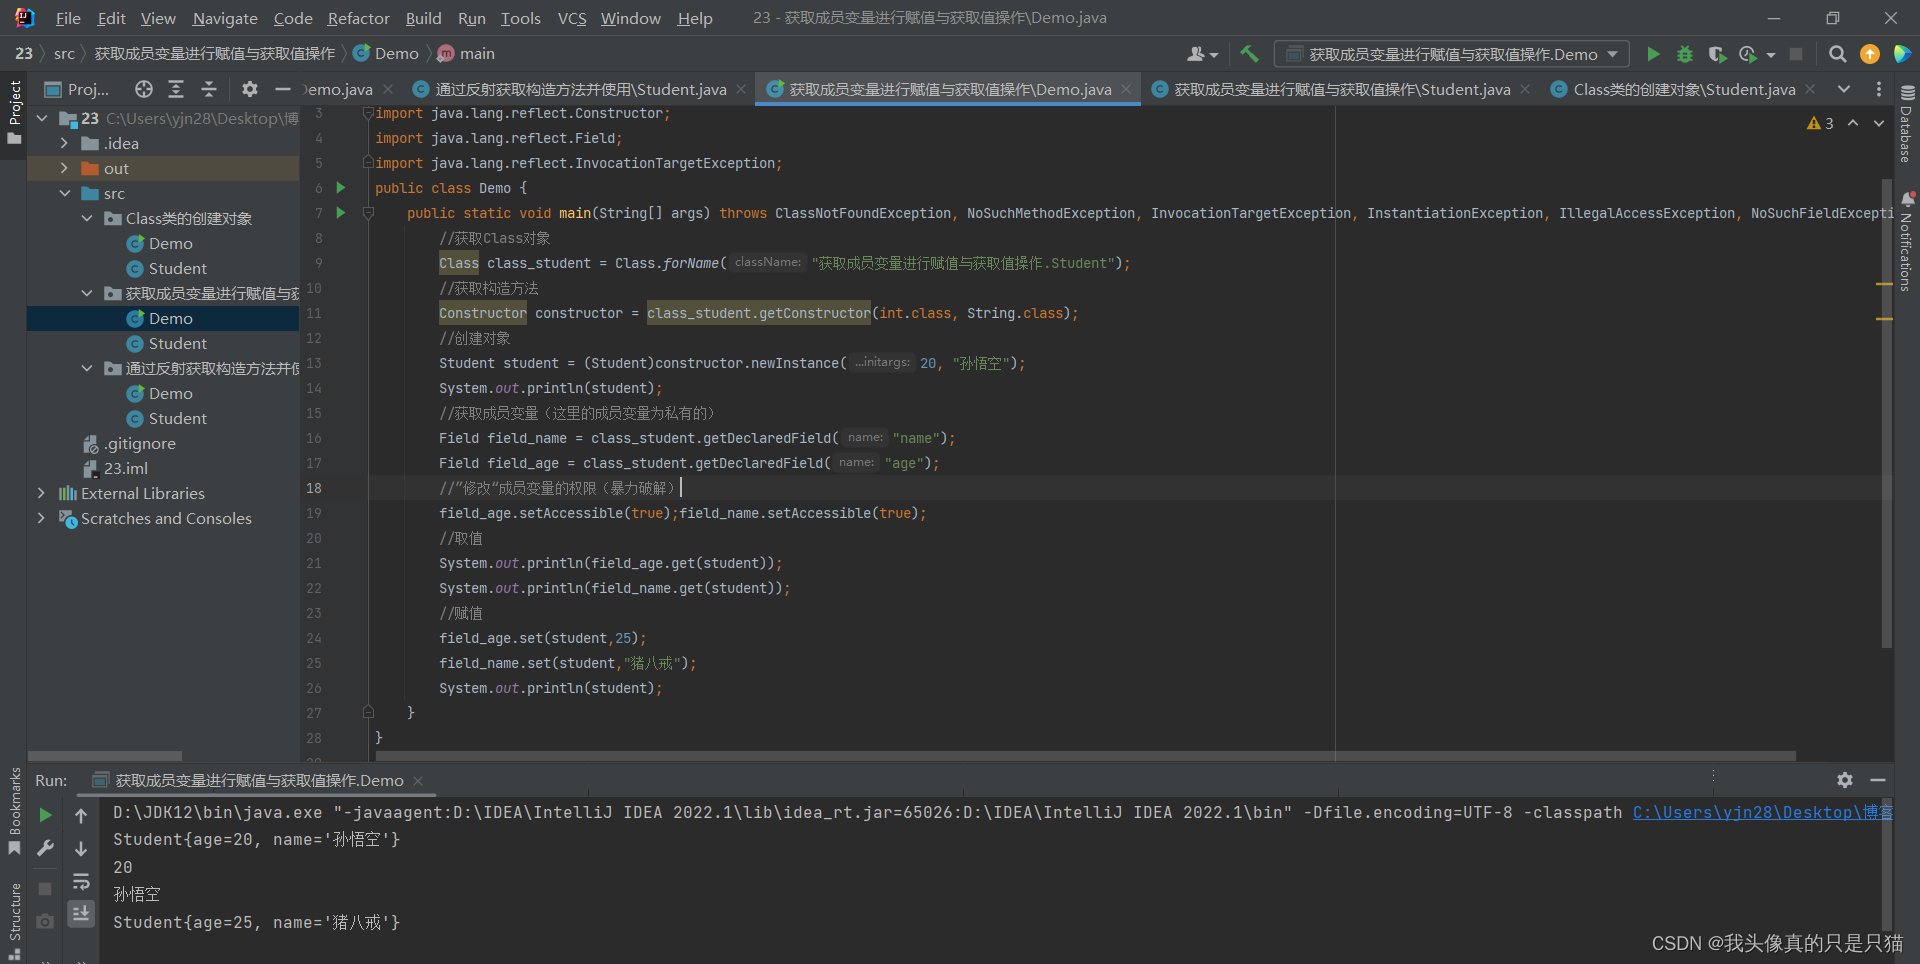Image resolution: width=1920 pixels, height=964 pixels.
Task: Open the VCS menu
Action: click(572, 18)
